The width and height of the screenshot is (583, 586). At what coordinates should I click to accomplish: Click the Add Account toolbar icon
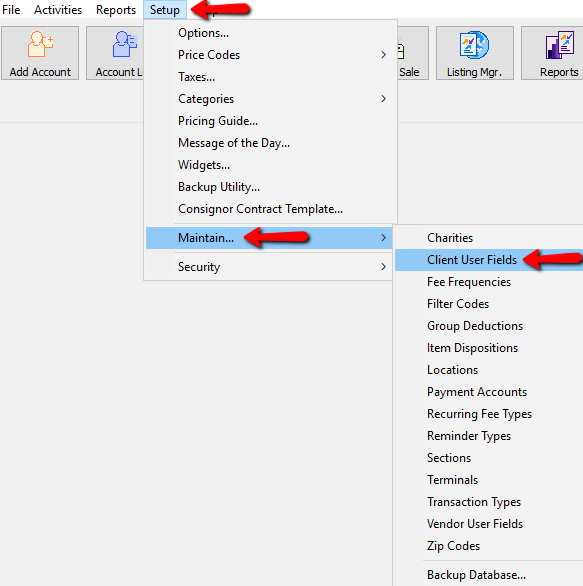(40, 53)
